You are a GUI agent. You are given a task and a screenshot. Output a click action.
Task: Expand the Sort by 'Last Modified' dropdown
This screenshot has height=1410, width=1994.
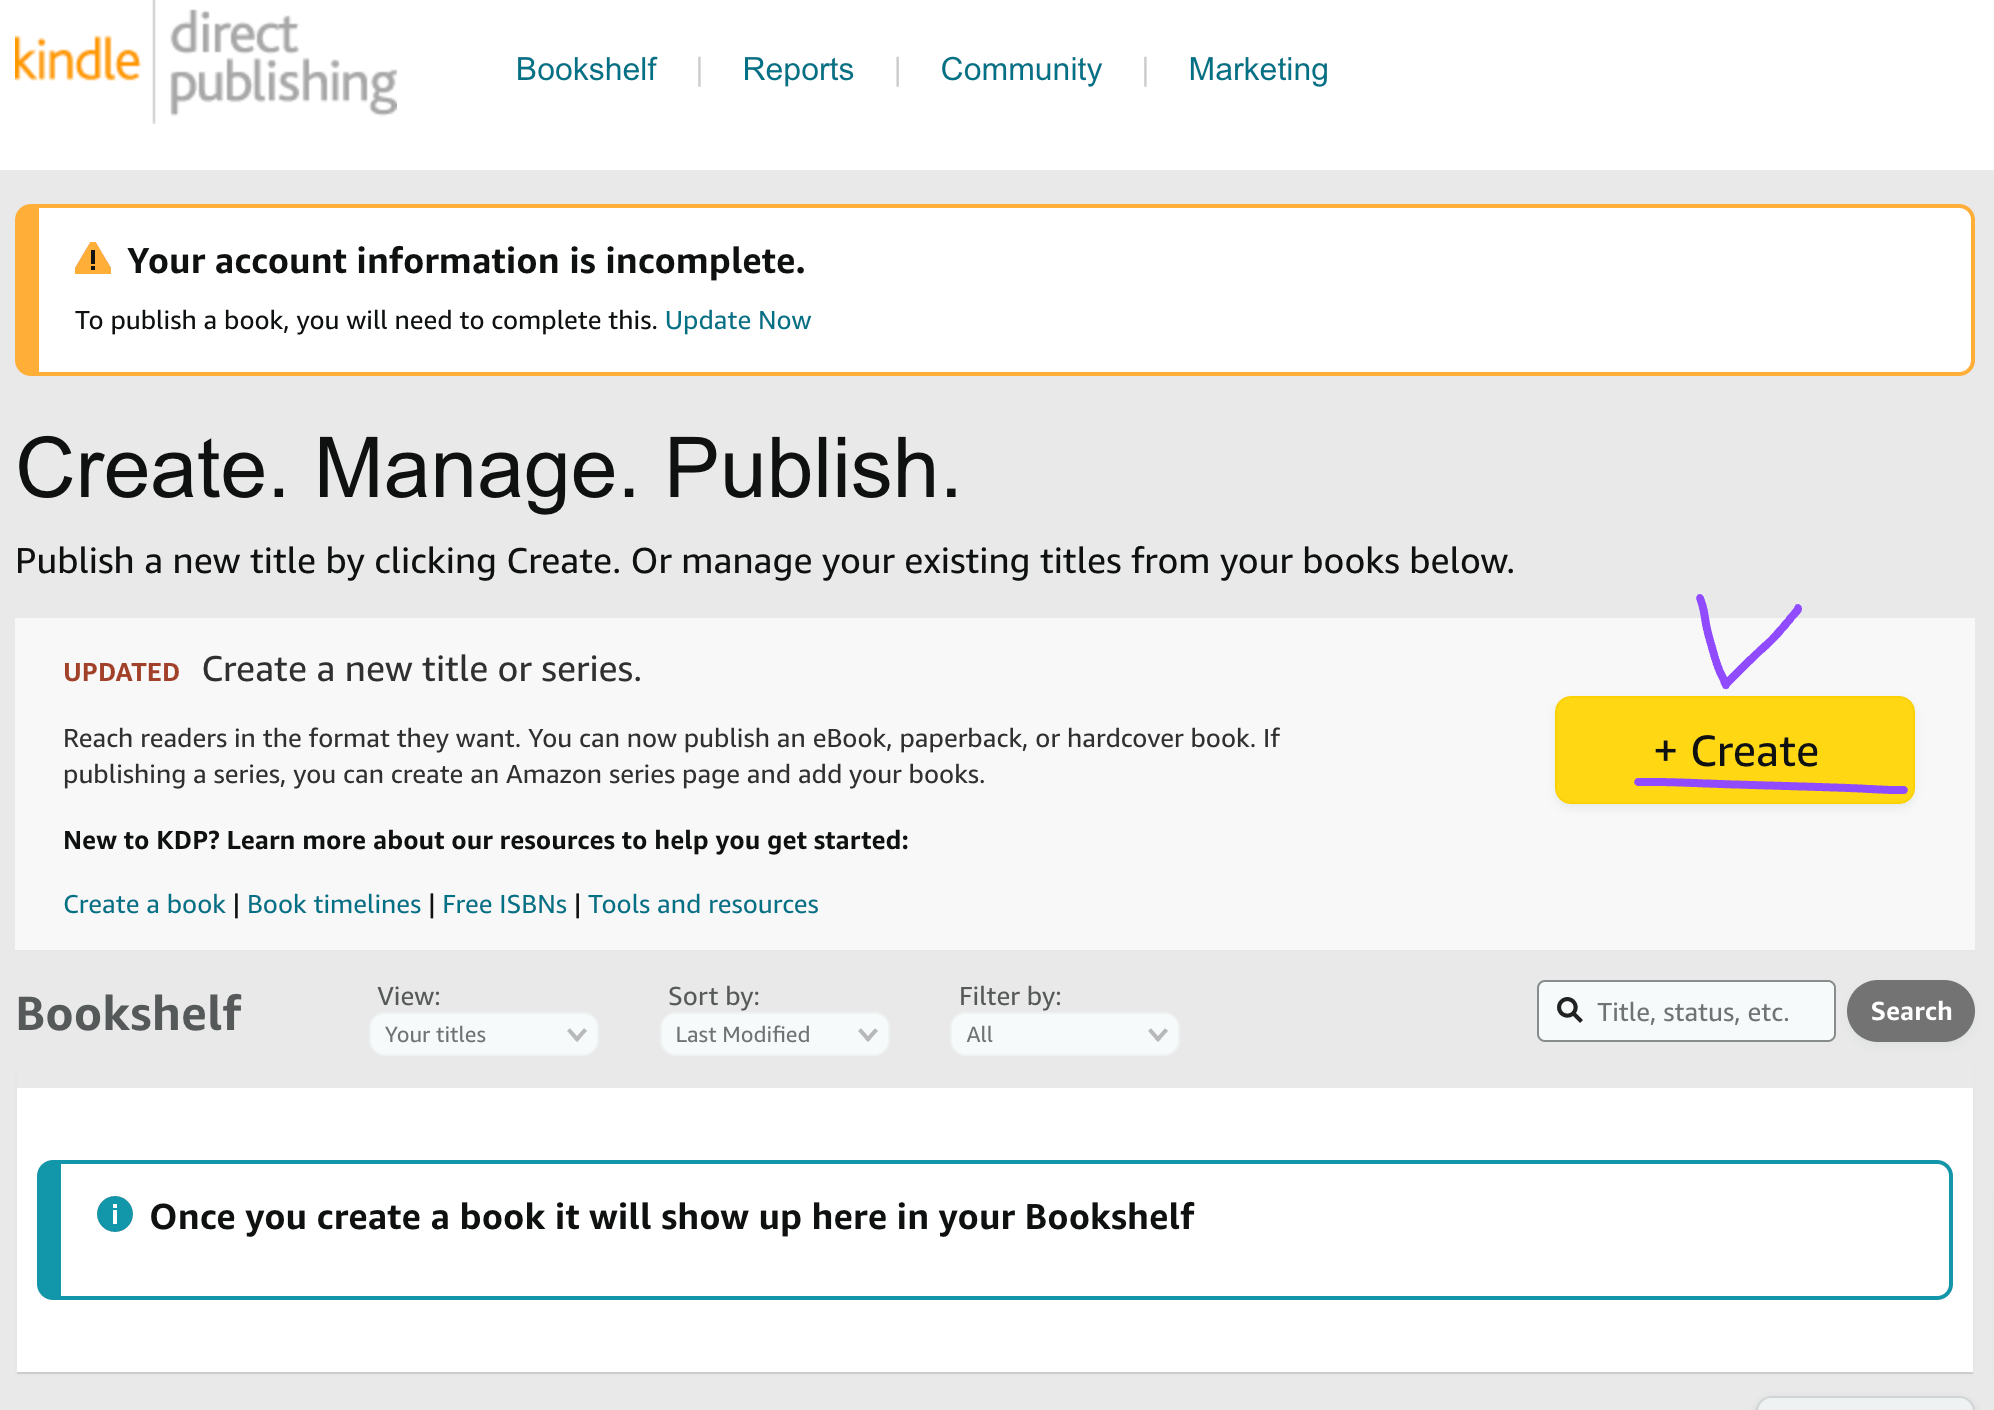point(774,1034)
